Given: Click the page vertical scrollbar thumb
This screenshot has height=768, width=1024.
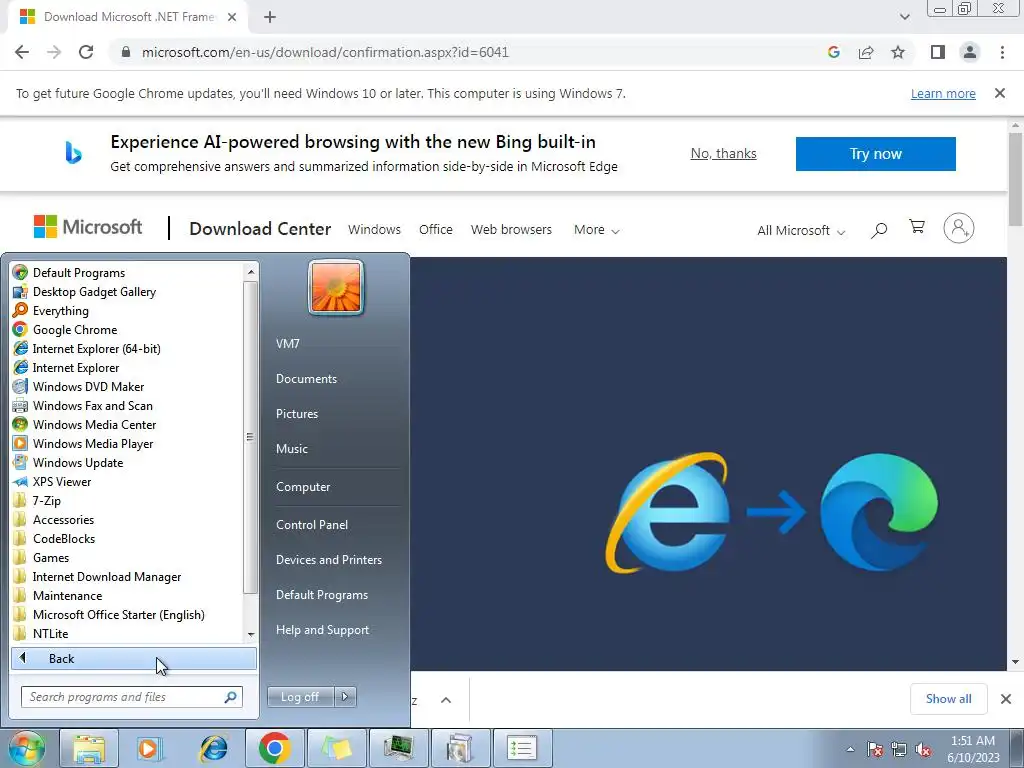Looking at the screenshot, I should click(1015, 180).
